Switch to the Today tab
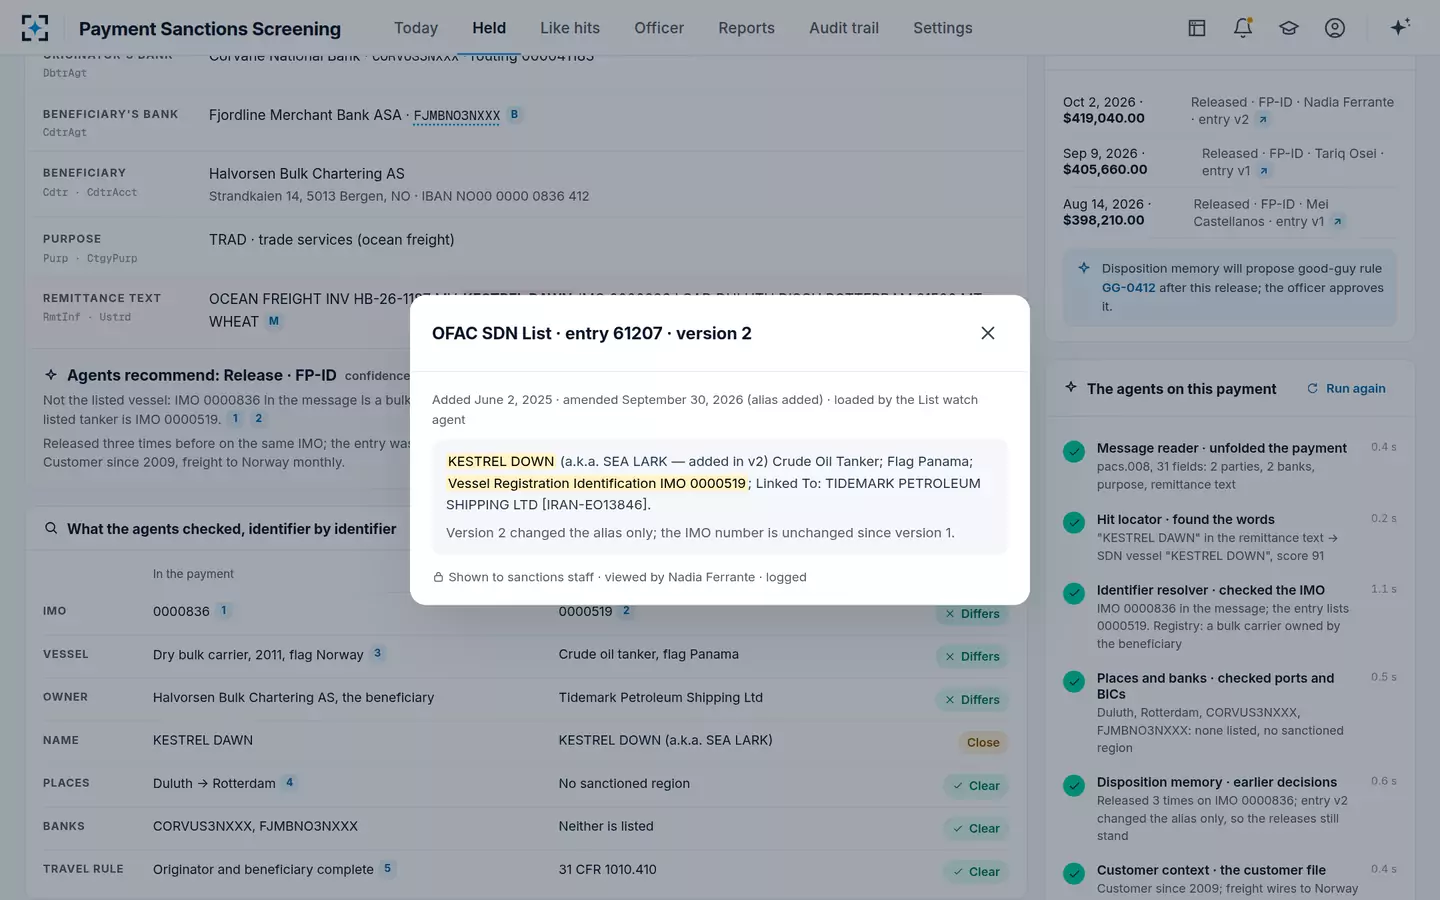Image resolution: width=1440 pixels, height=900 pixels. [416, 28]
